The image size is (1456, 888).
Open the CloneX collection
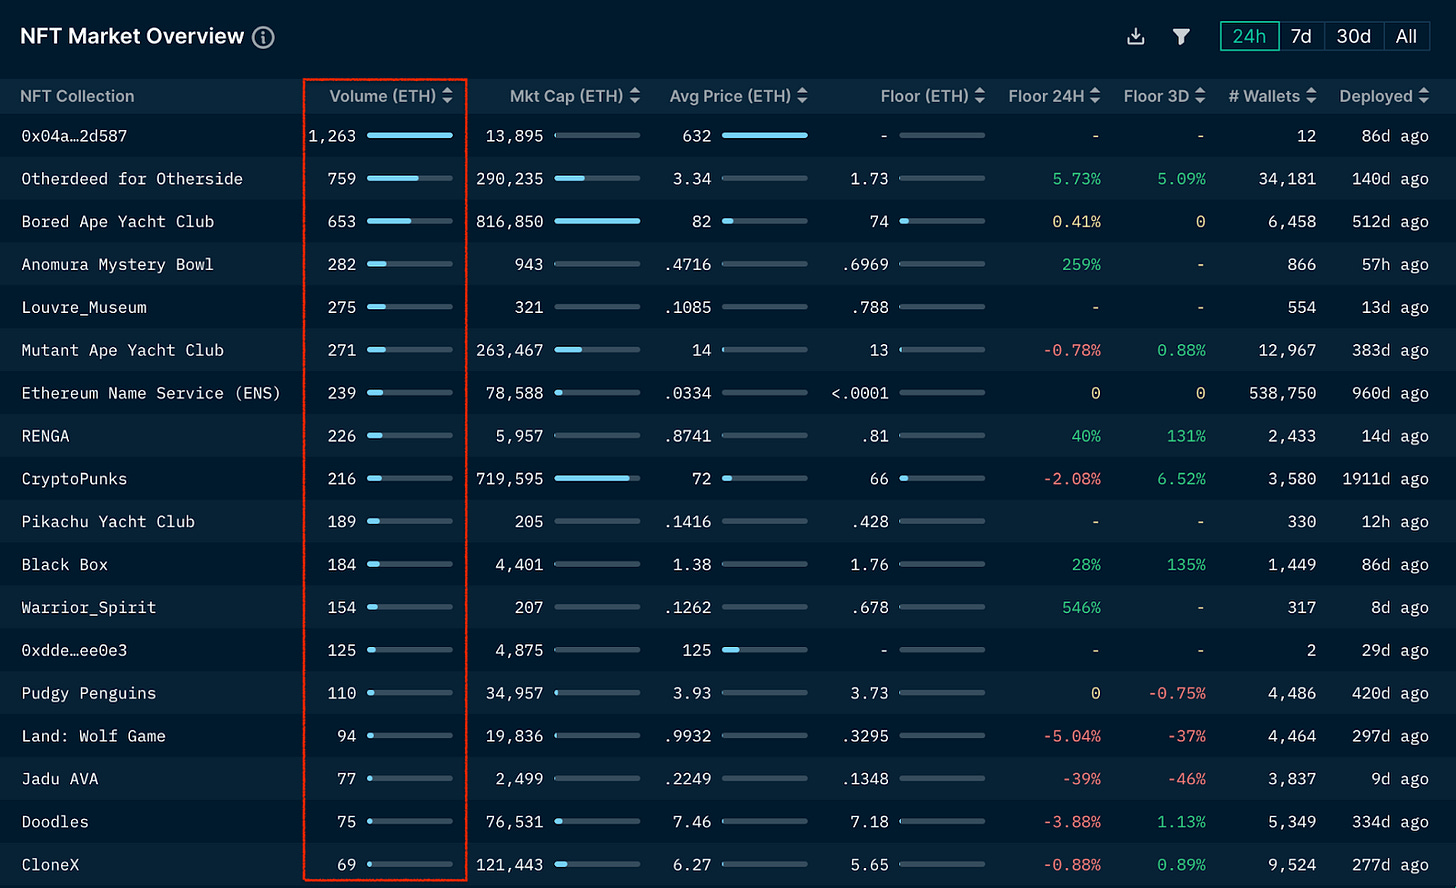(50, 866)
